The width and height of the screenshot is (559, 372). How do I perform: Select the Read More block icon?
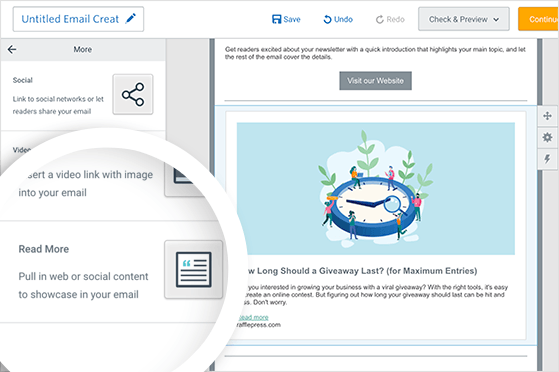194,269
